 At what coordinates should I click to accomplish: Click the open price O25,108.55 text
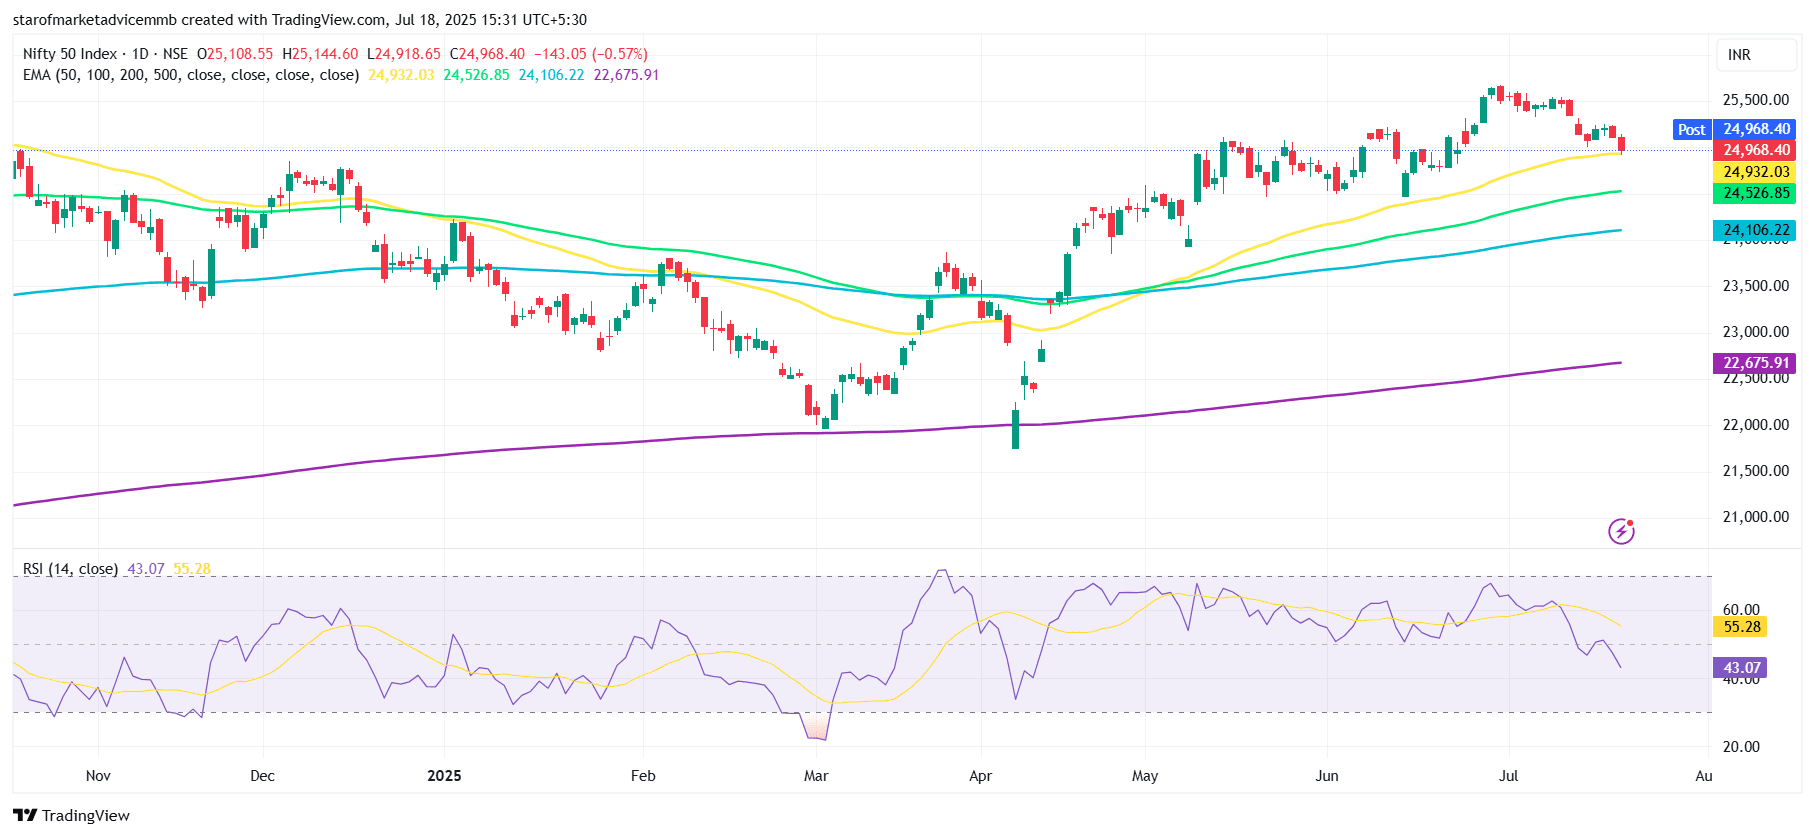click(x=235, y=54)
